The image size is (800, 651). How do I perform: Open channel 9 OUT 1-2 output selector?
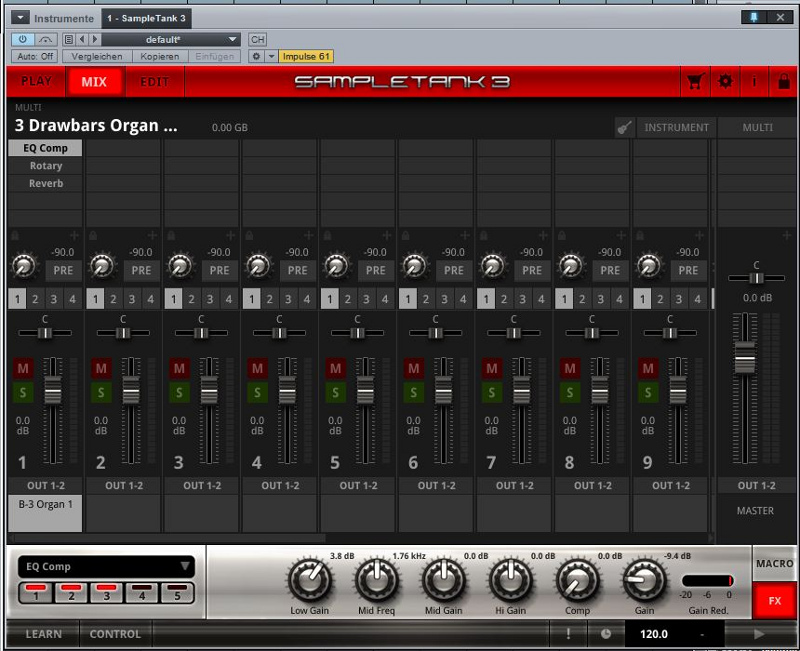[x=671, y=485]
